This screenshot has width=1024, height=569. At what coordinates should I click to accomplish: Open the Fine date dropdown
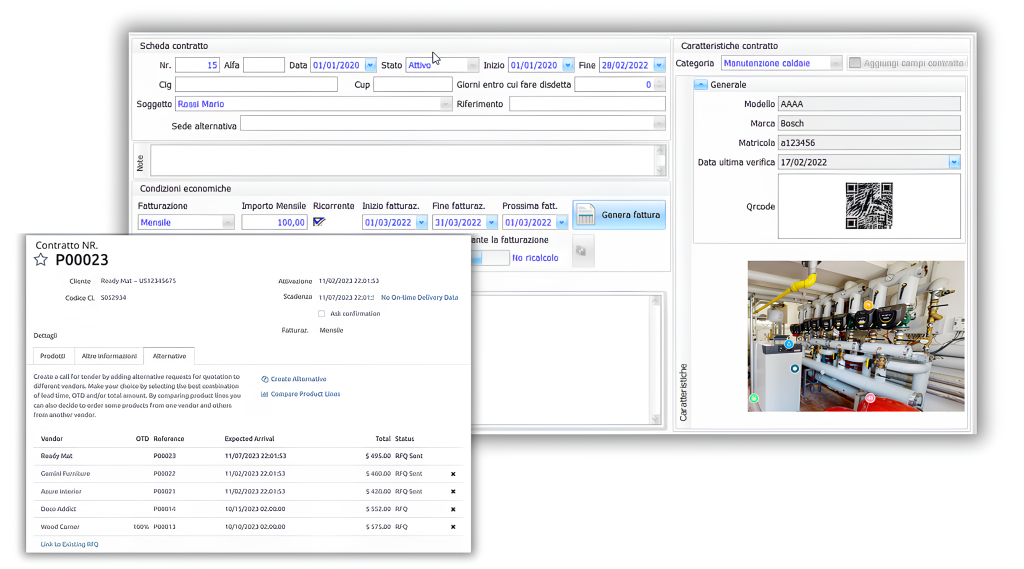tap(659, 65)
